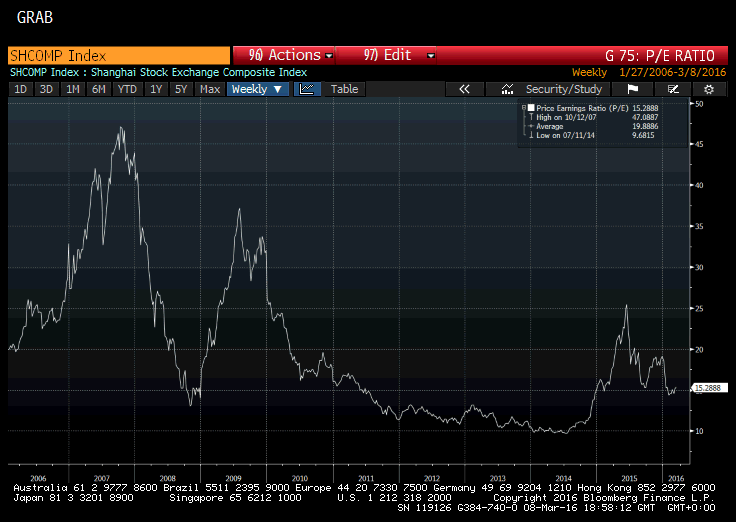Collapse the Price Earnings Ratio legend tree
The width and height of the screenshot is (736, 522).
tap(524, 106)
